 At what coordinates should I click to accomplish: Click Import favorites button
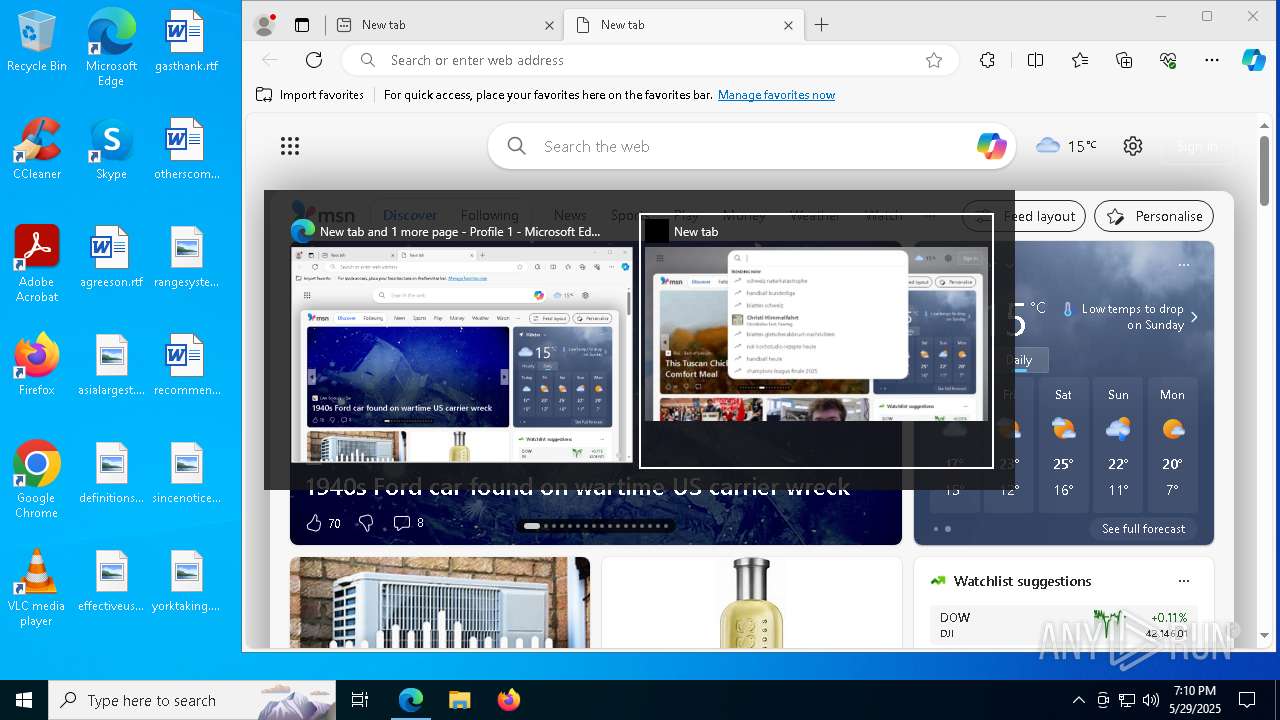click(x=310, y=95)
